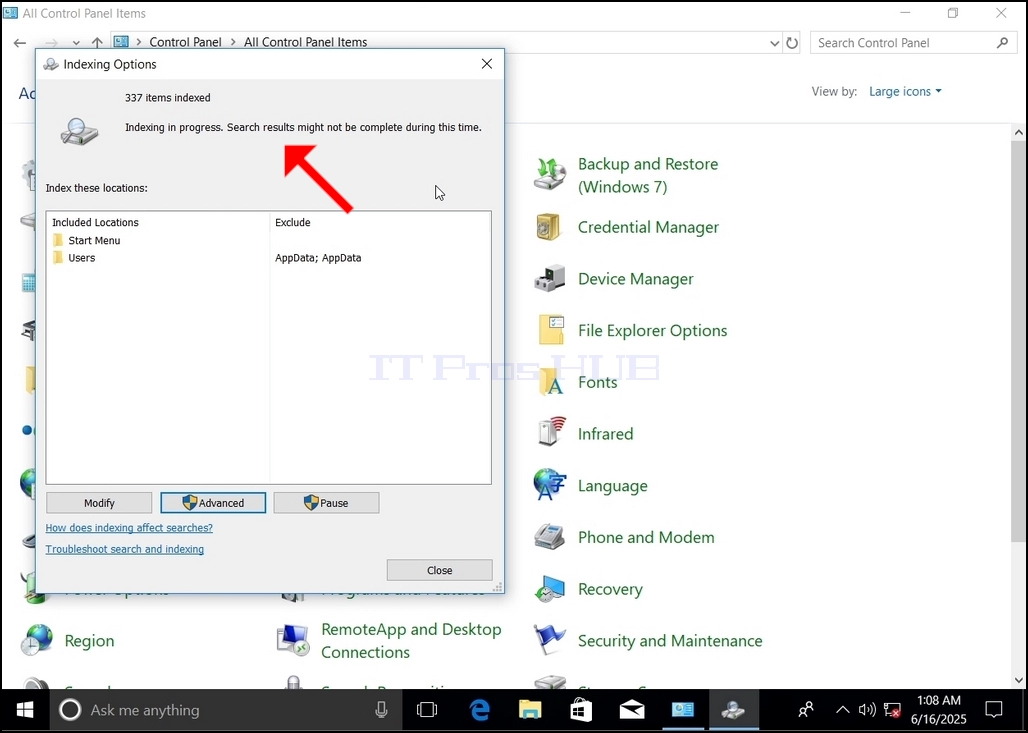1028x733 pixels.
Task: Open Recovery icon
Action: [549, 589]
